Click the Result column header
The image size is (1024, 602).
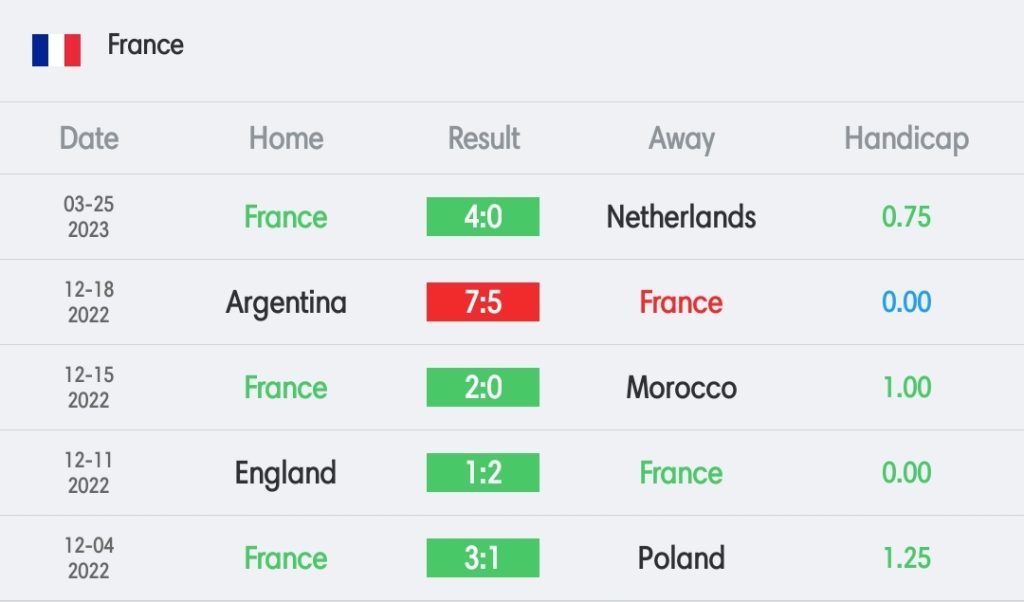point(483,138)
